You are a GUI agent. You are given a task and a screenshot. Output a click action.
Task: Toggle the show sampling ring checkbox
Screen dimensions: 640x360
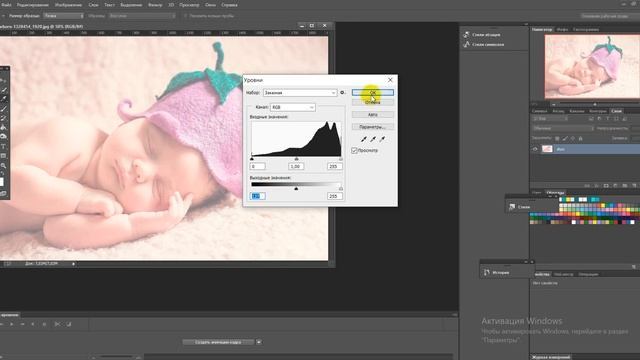pyautogui.click(x=185, y=16)
